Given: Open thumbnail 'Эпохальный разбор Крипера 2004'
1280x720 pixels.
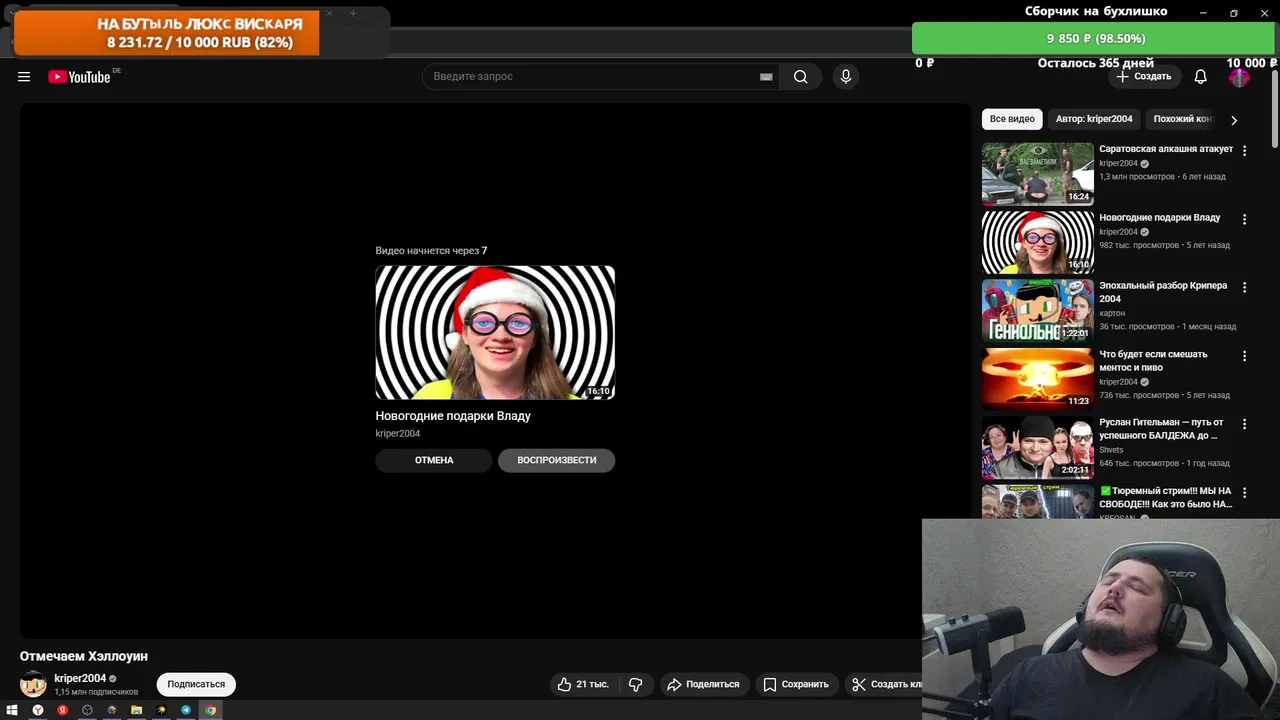Looking at the screenshot, I should tap(1038, 311).
